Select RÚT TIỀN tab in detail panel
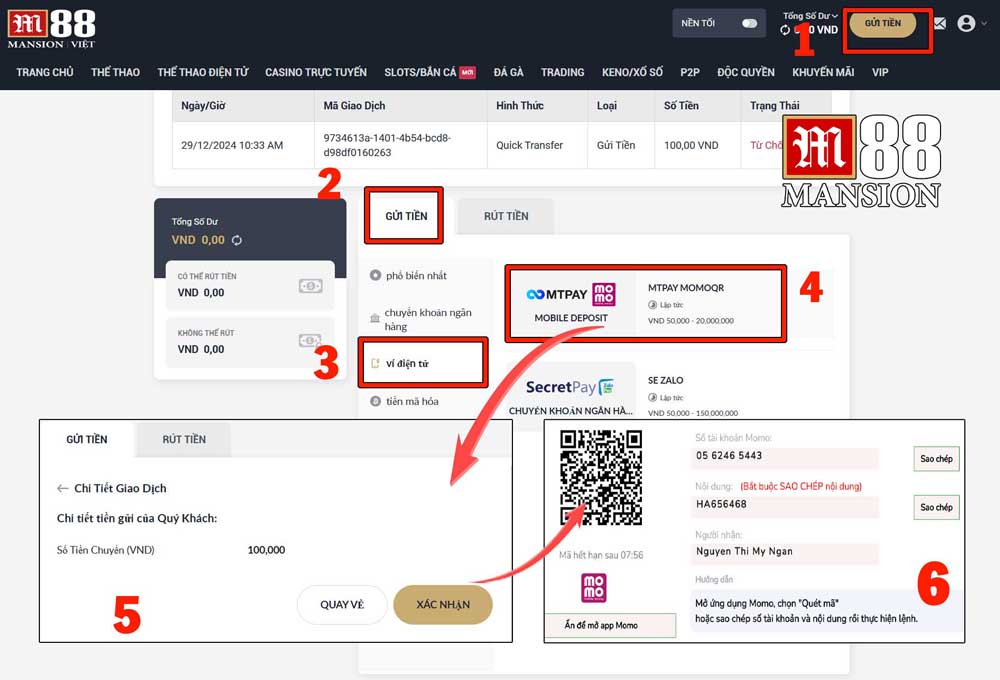The height and width of the screenshot is (680, 1000). click(184, 439)
